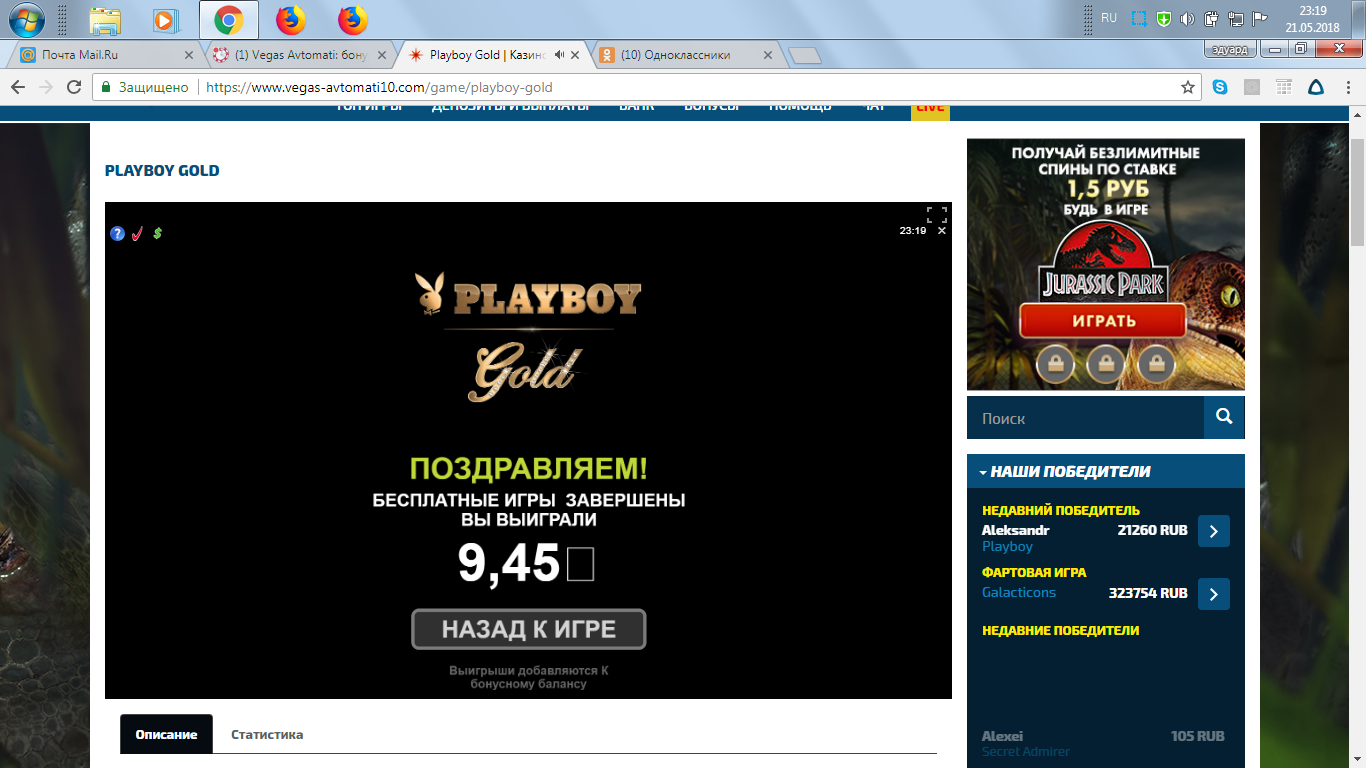Click the НАЗАД К ИГРЕ button
The height and width of the screenshot is (768, 1366).
click(x=529, y=629)
